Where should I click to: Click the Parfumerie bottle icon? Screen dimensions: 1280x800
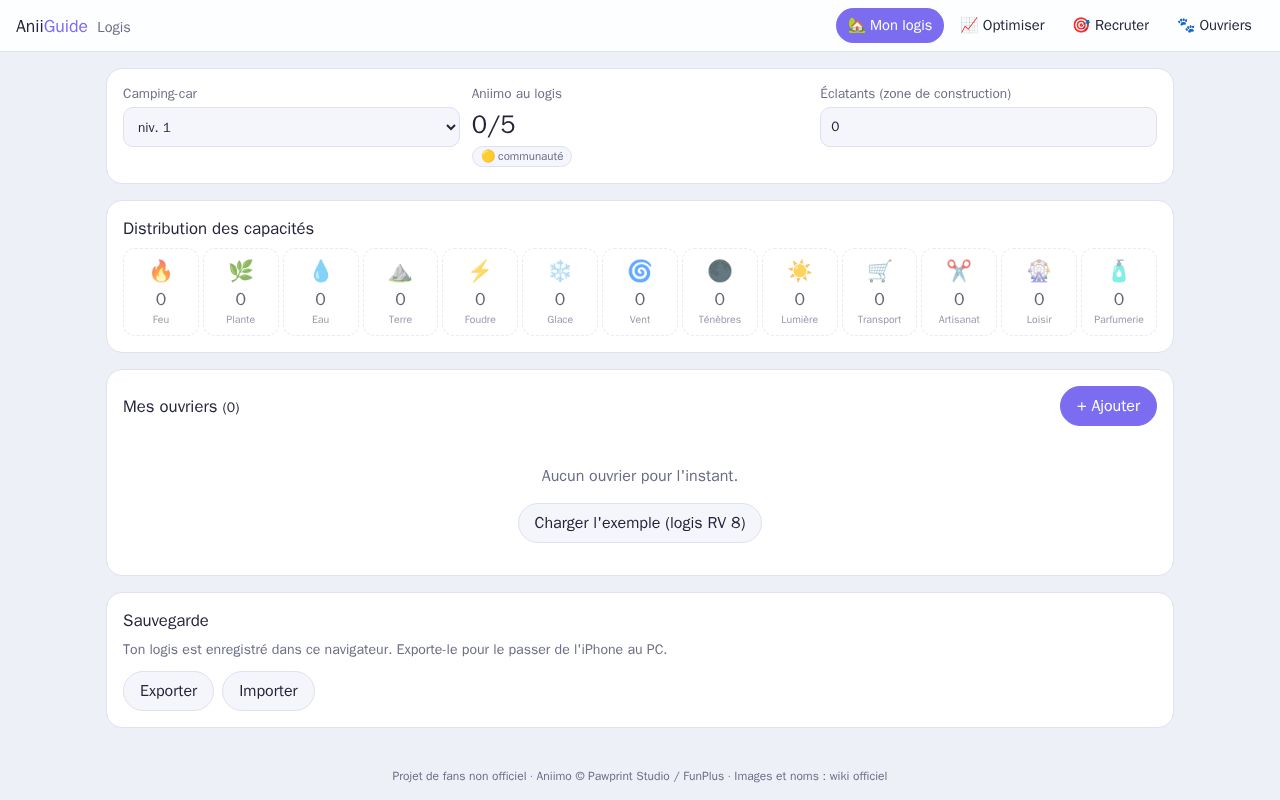tap(1119, 271)
